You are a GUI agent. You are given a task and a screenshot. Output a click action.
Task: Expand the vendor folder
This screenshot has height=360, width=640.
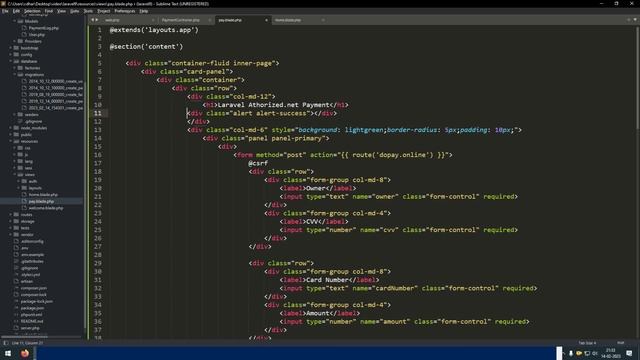11,235
